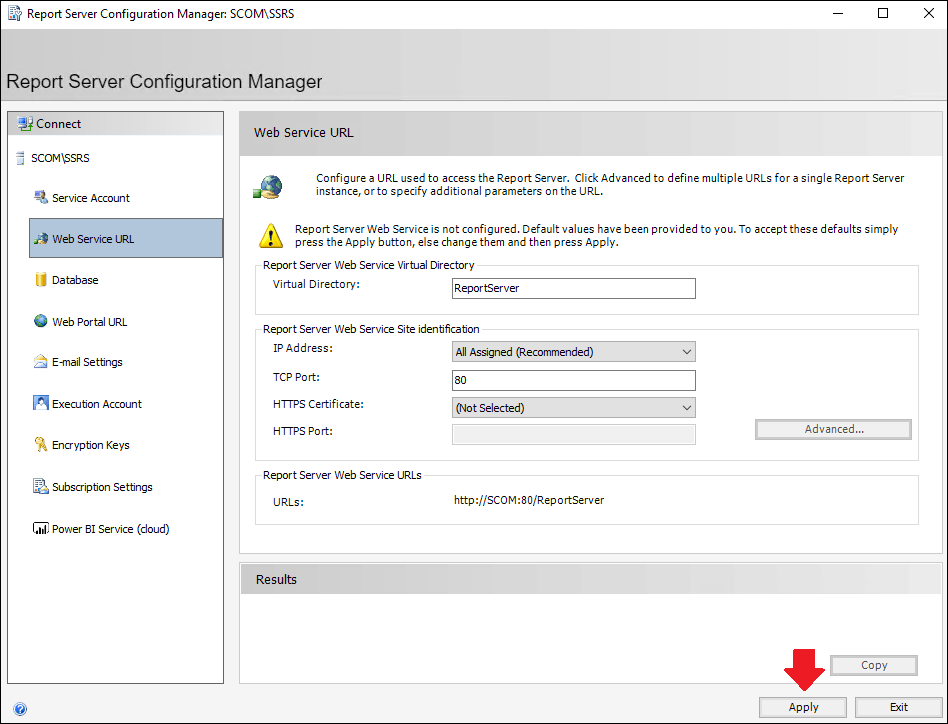Click the Apply button
Screen dimensions: 948x724
803,707
